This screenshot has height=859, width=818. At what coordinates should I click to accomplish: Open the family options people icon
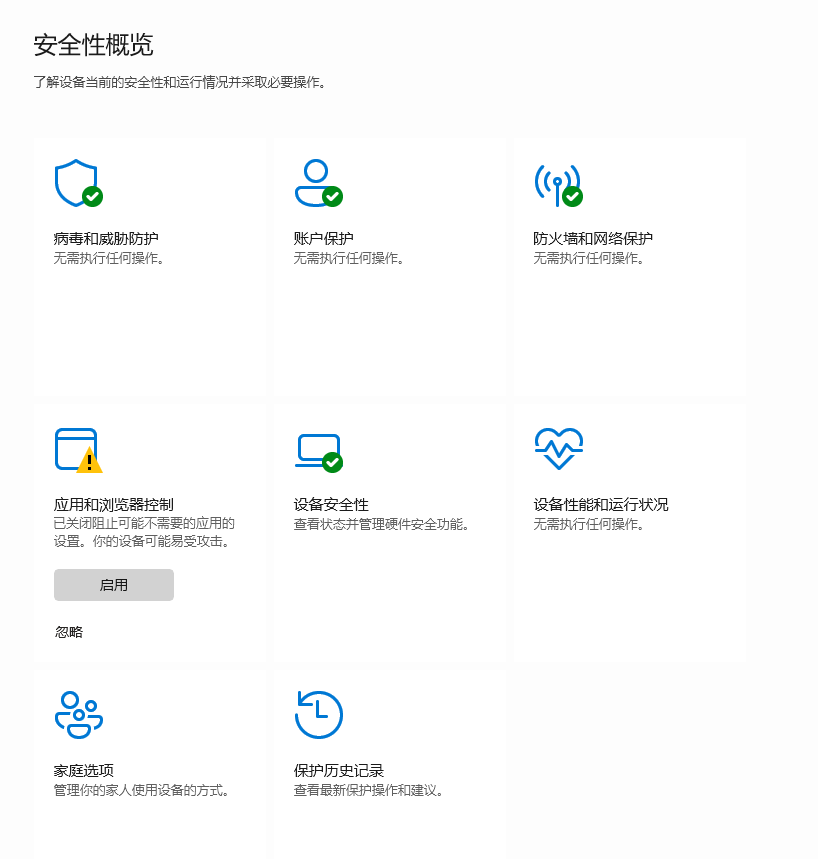click(x=78, y=715)
